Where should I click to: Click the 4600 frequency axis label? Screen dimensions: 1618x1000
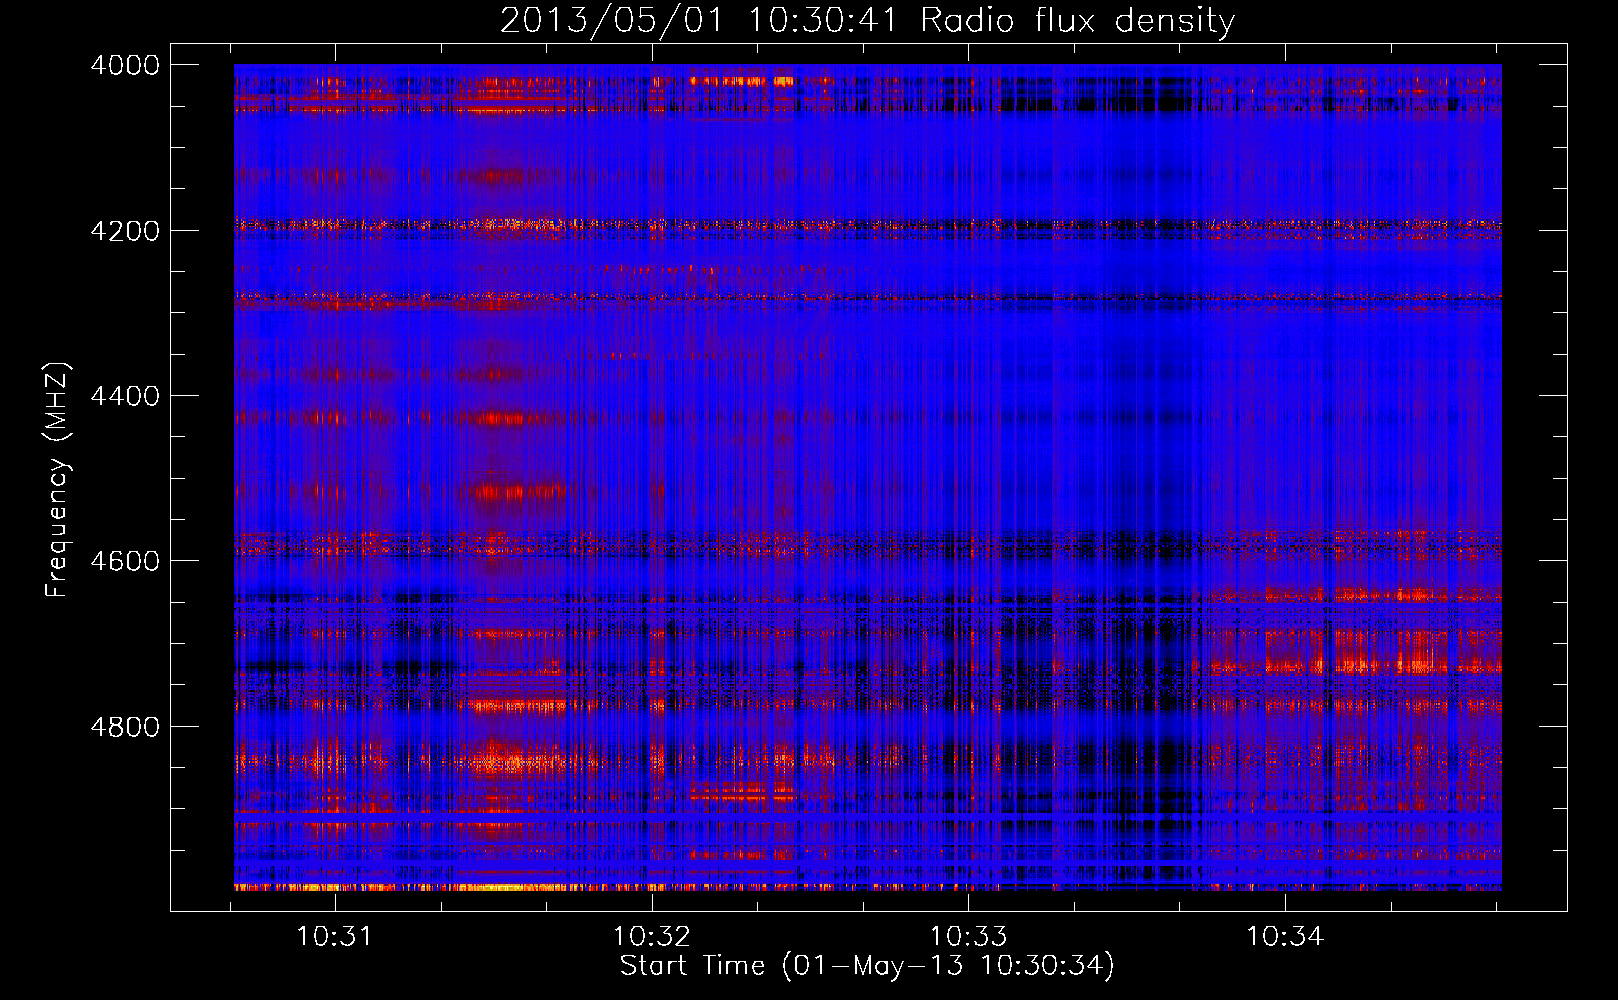coord(125,561)
